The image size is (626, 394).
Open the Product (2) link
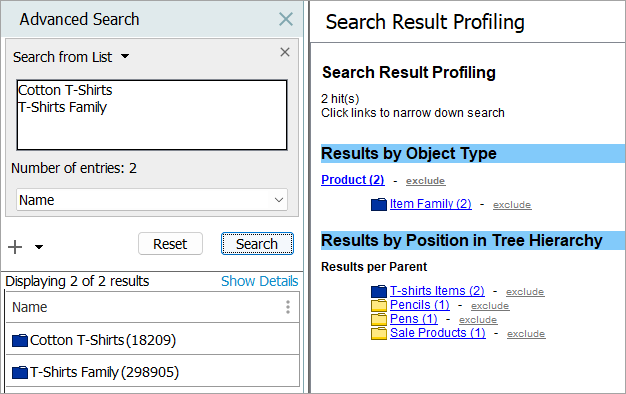pos(353,180)
